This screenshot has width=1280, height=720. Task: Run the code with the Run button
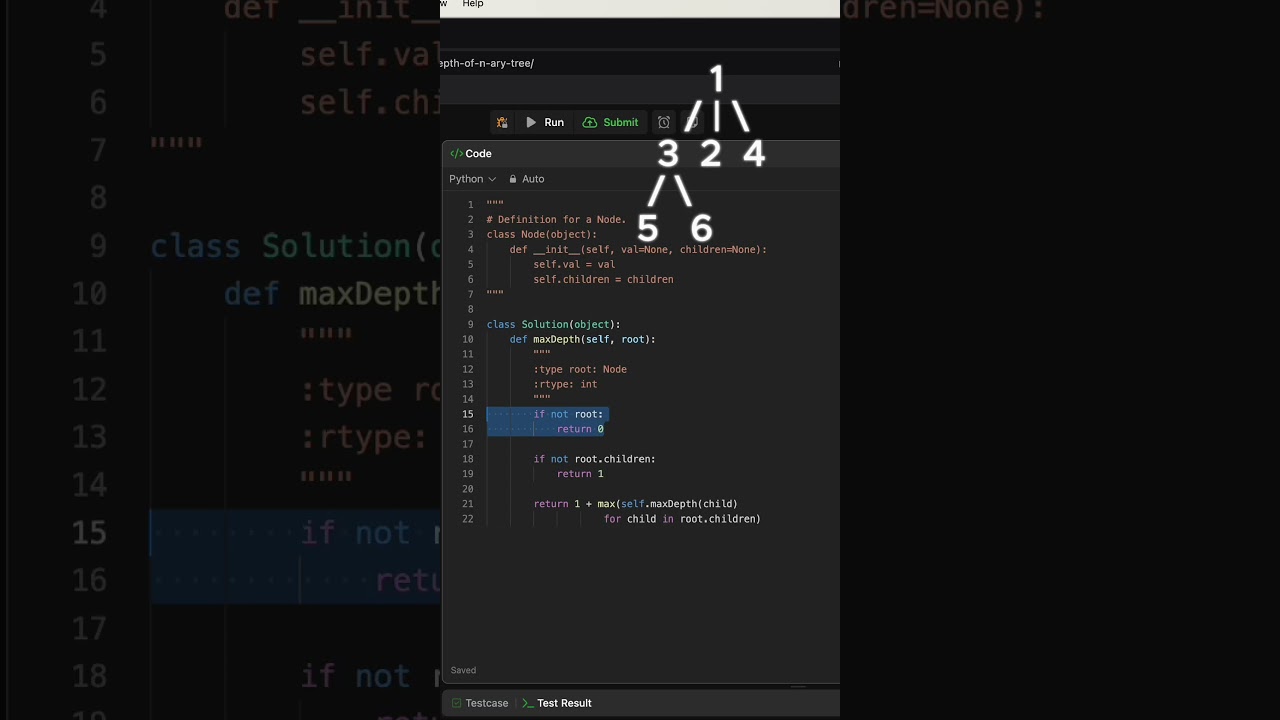click(545, 123)
